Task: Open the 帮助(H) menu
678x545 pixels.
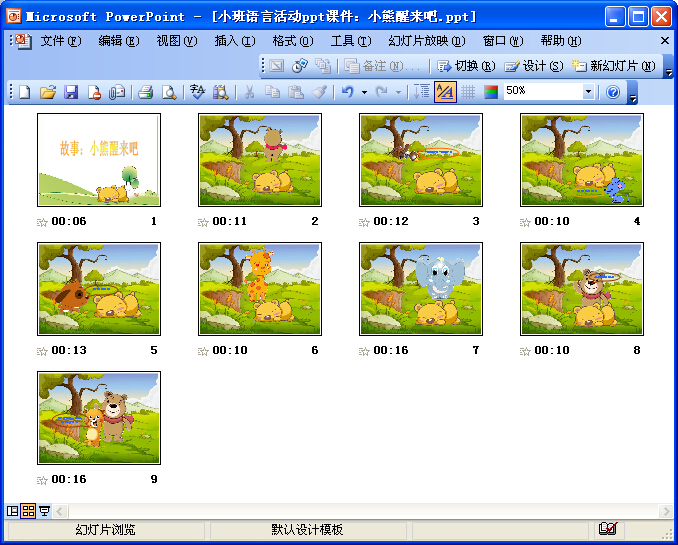Action: (561, 41)
